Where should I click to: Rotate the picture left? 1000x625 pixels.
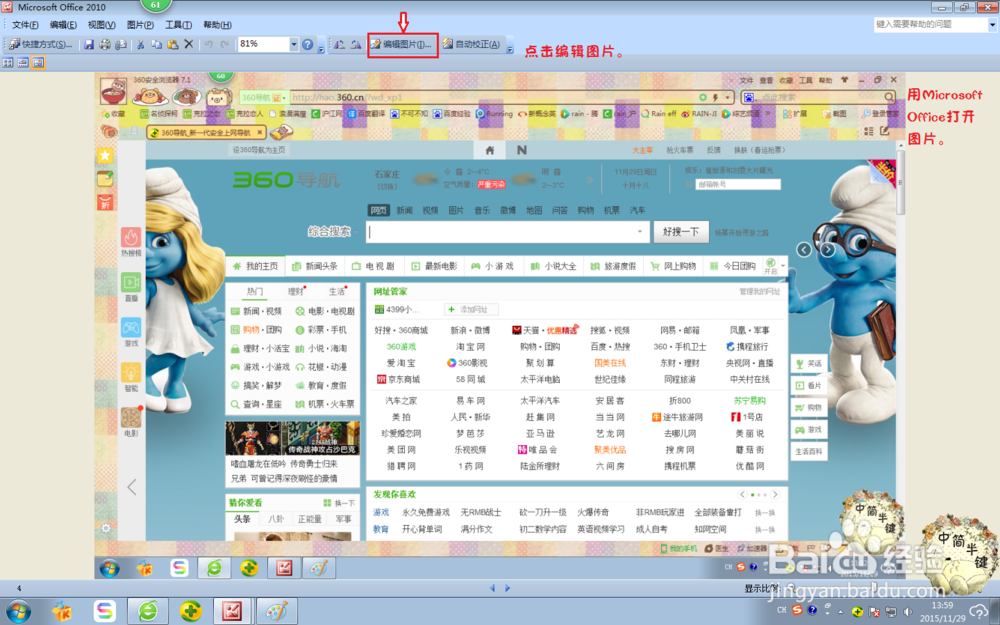click(340, 45)
